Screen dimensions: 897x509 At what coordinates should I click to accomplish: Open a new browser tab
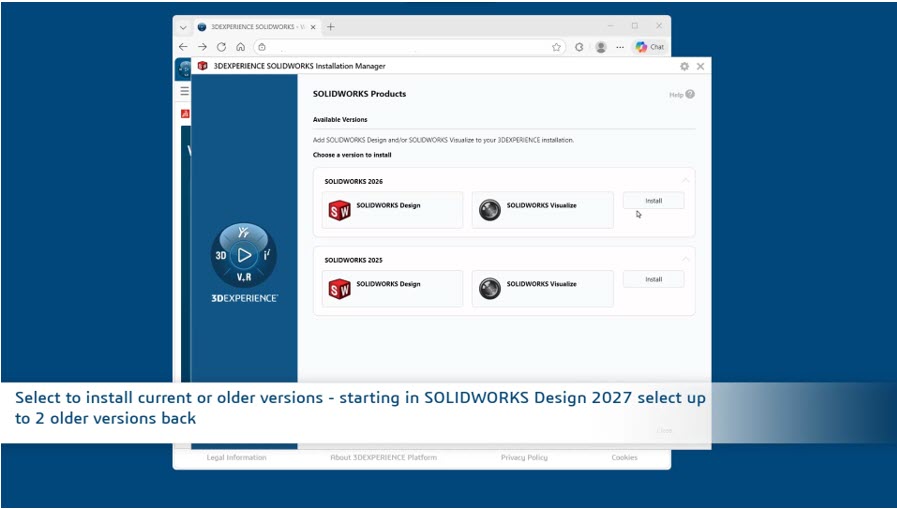[331, 27]
